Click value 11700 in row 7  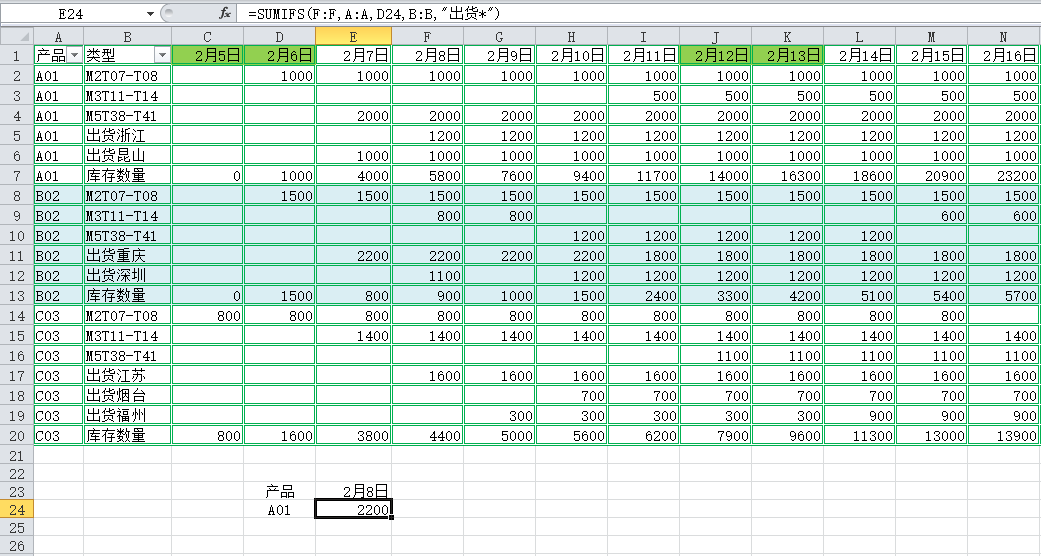point(643,175)
